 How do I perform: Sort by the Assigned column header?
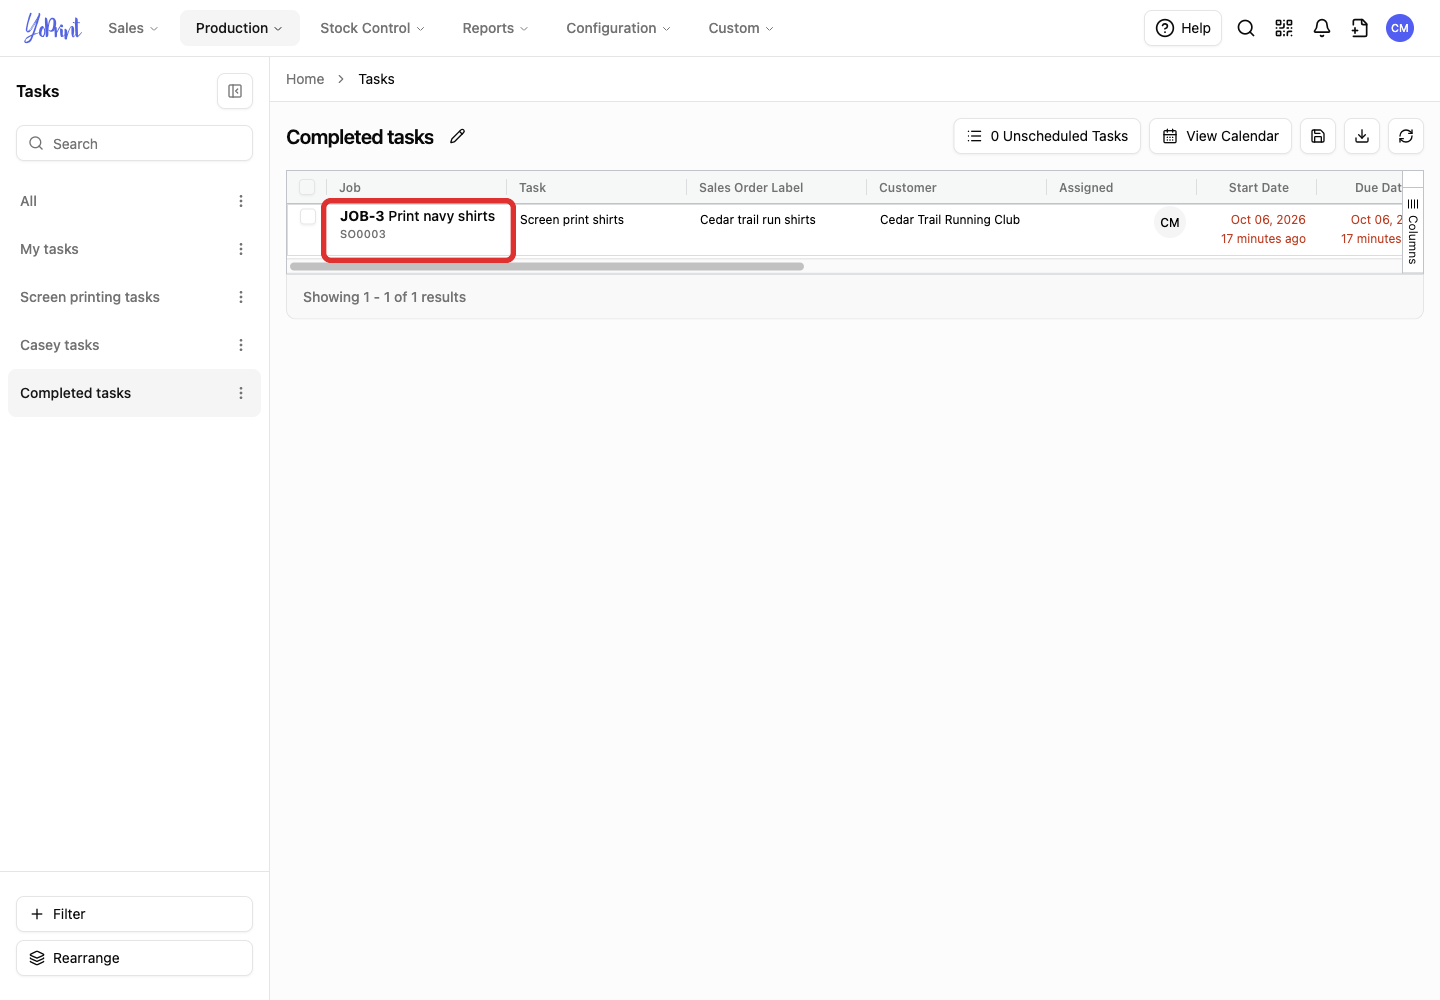(1086, 187)
